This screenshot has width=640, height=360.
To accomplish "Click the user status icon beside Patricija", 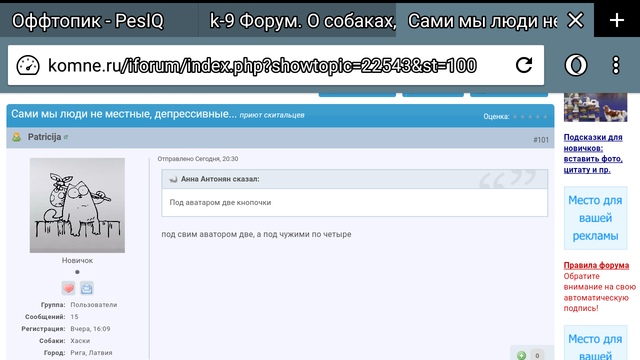I will 17,137.
